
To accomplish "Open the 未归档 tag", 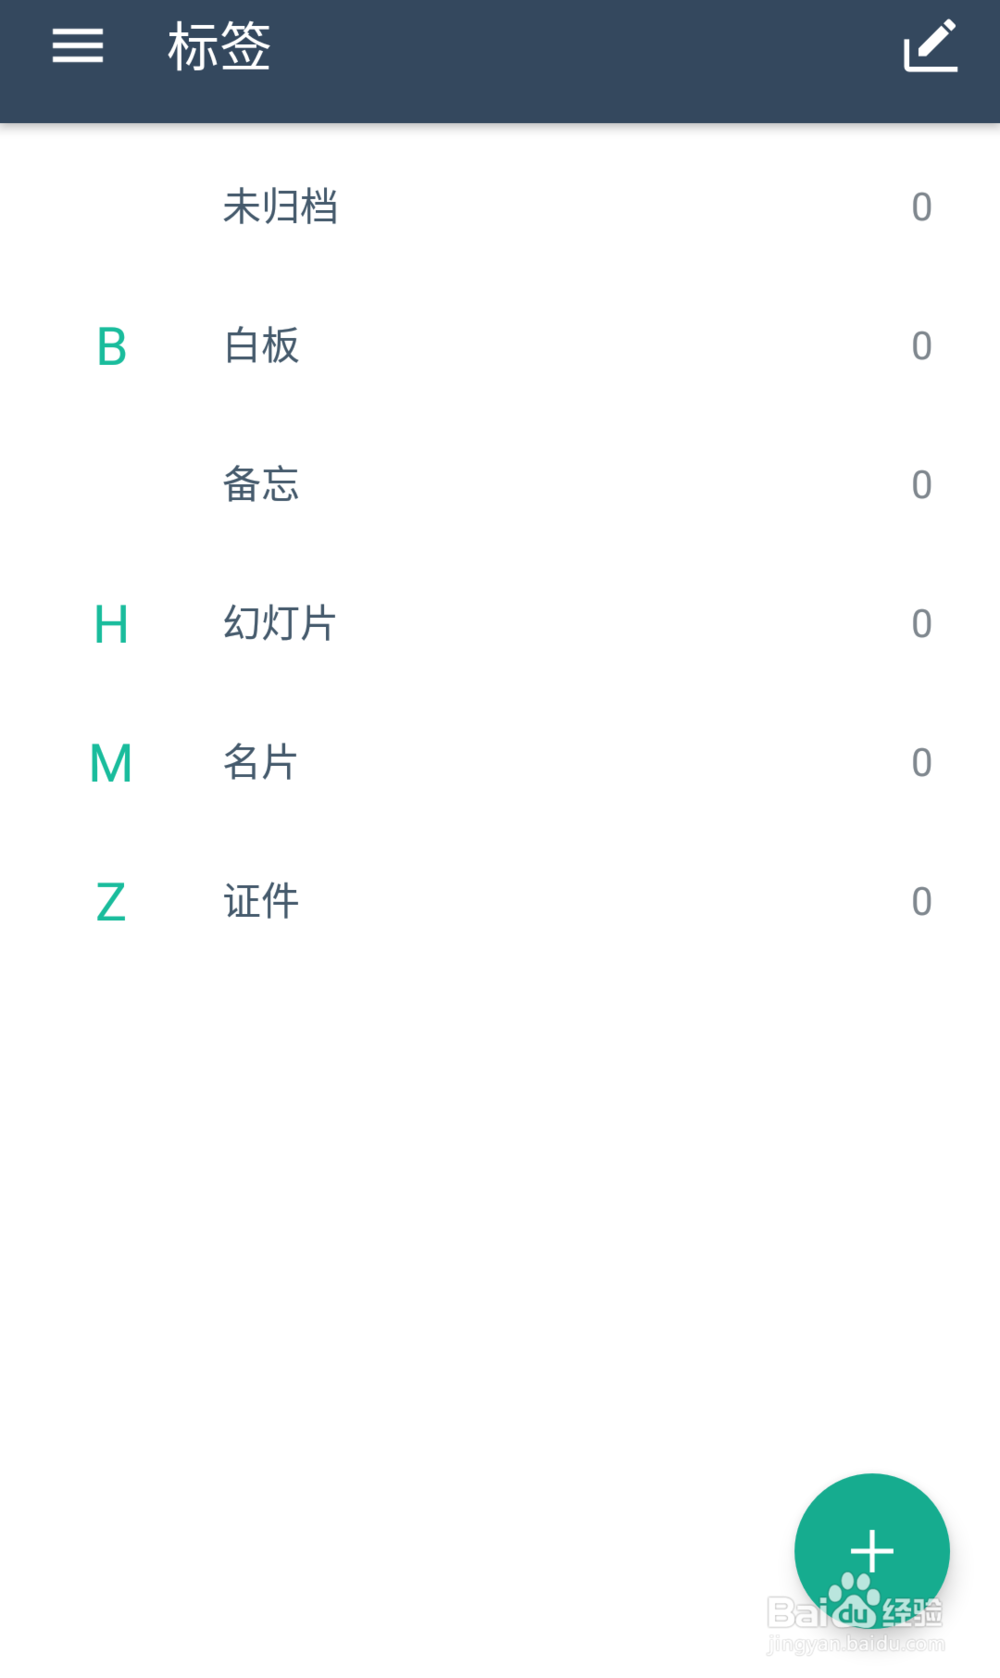I will [280, 207].
